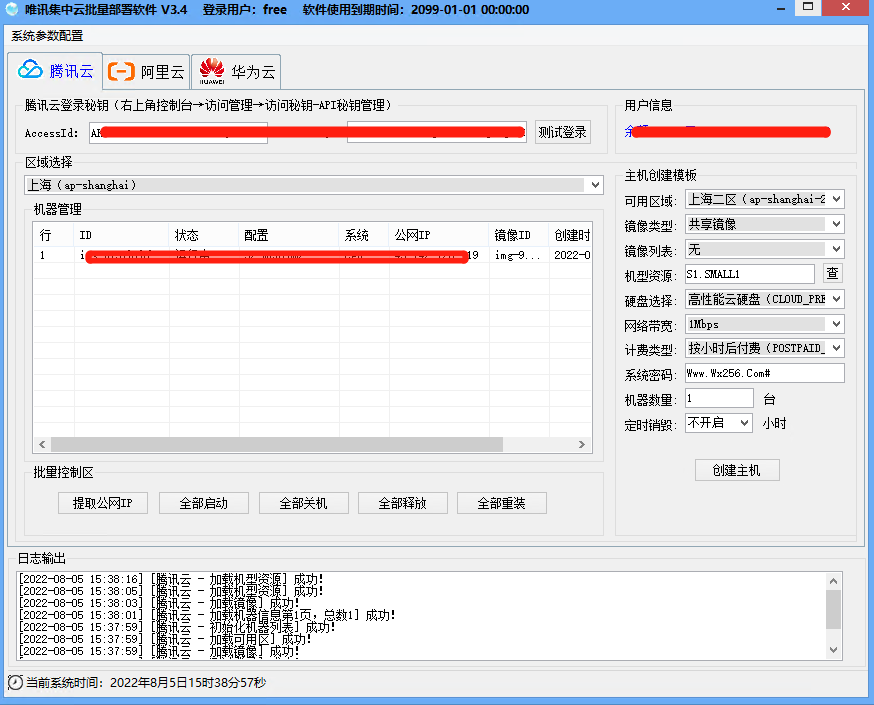Viewport: 874px width, 705px height.
Task: Click the 状态 column header
Action: 204,235
